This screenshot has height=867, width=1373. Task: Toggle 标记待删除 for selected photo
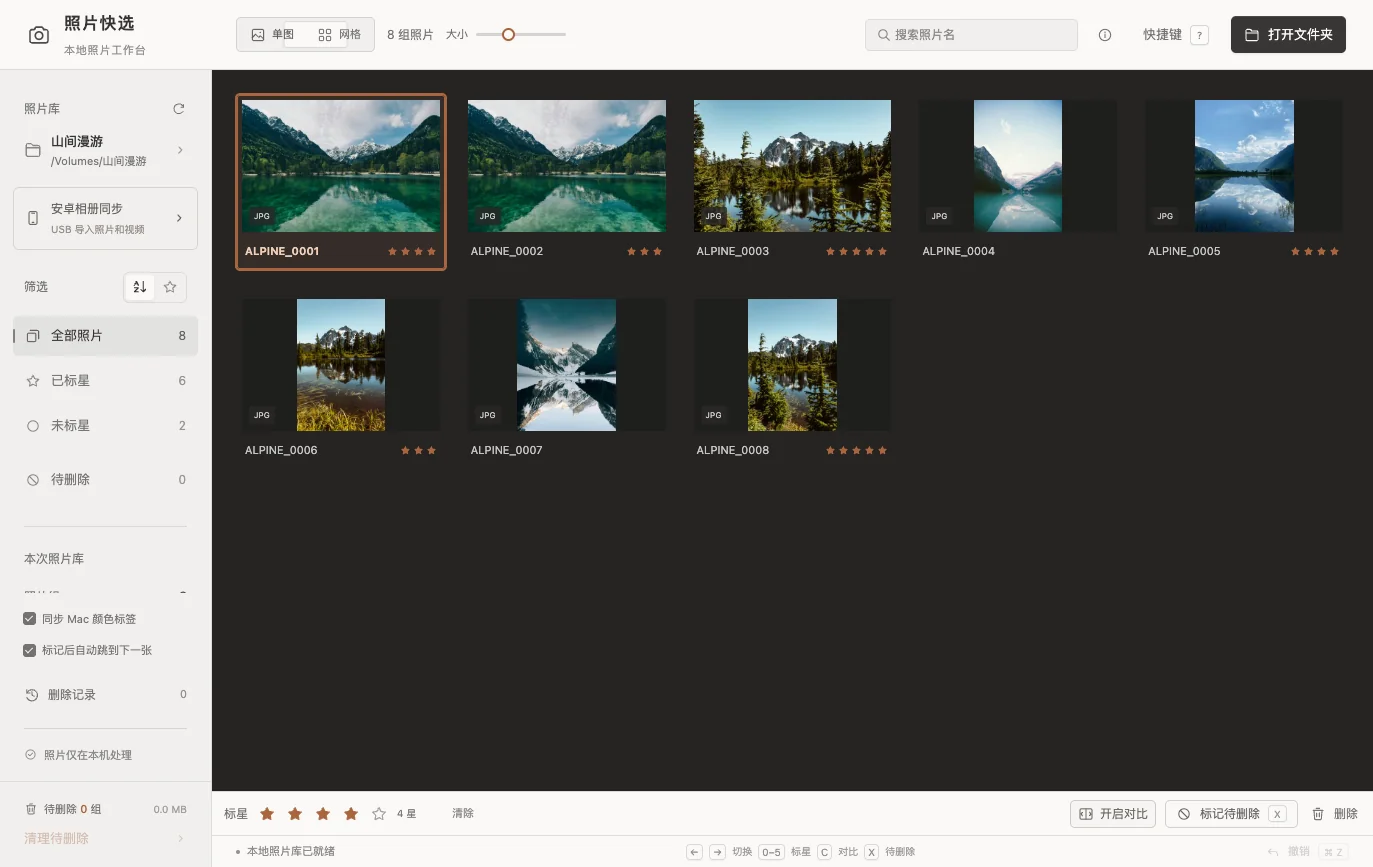(1231, 814)
